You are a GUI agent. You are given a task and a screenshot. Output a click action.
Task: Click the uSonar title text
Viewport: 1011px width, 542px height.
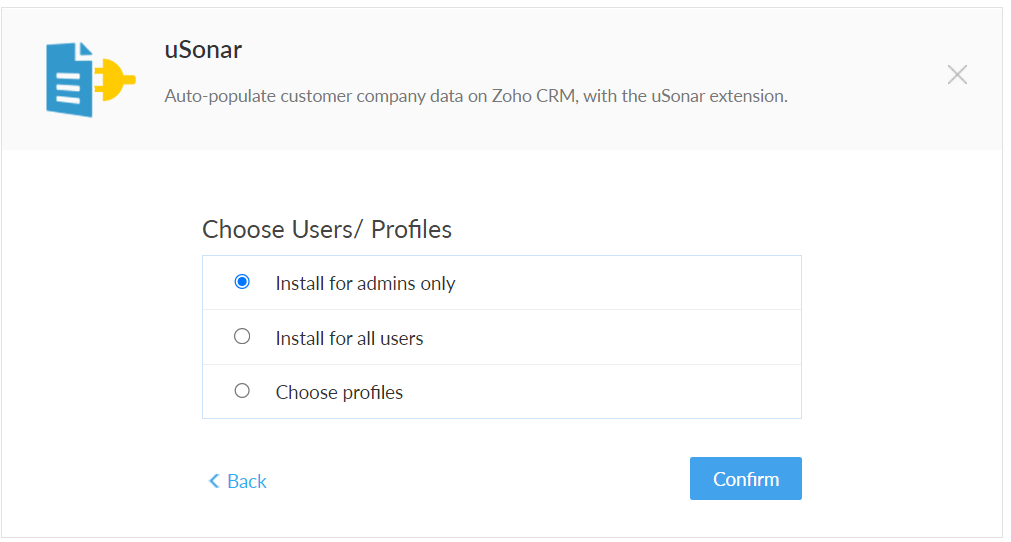click(203, 50)
